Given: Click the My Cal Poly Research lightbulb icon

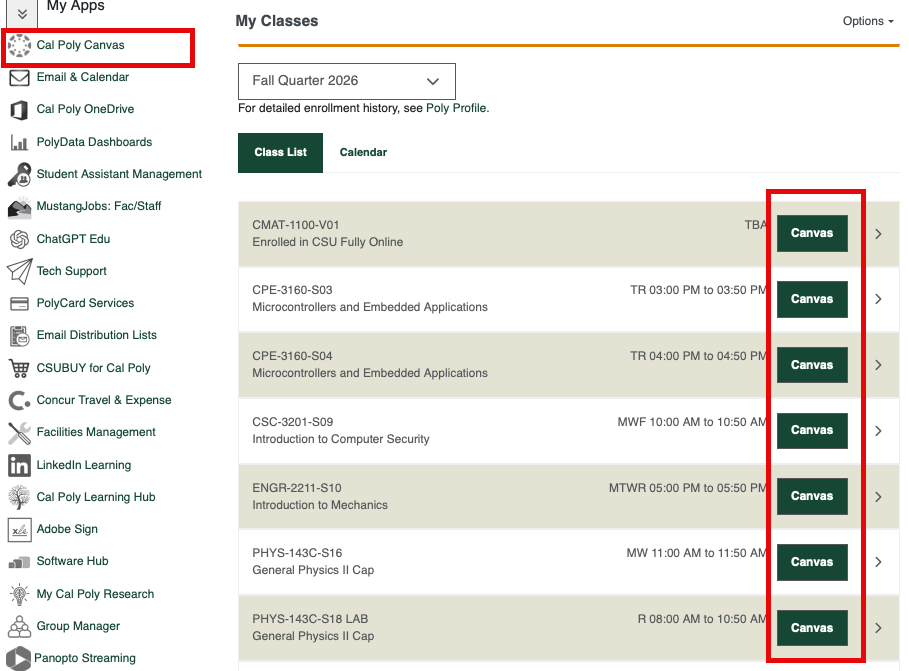Looking at the screenshot, I should (x=19, y=594).
